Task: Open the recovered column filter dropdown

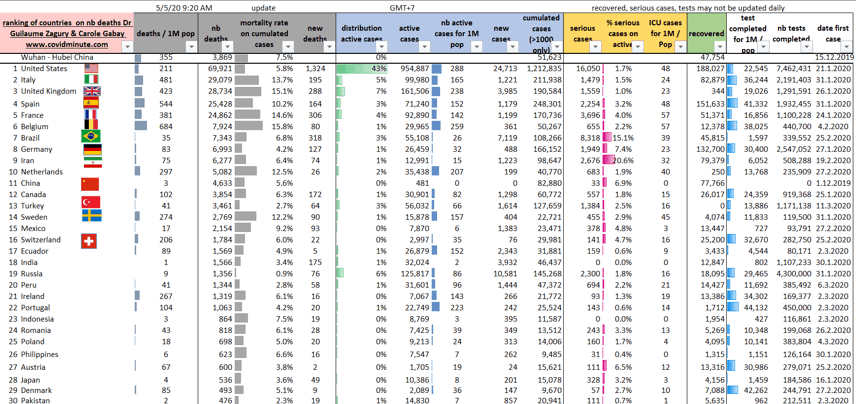Action: point(719,47)
